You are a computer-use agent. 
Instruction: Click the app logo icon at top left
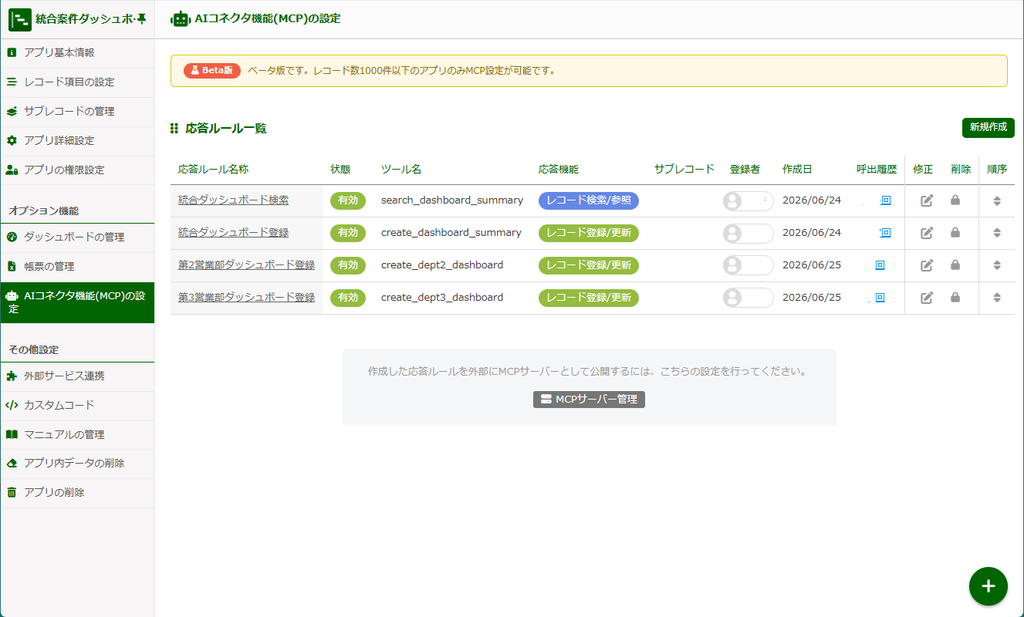(x=20, y=20)
